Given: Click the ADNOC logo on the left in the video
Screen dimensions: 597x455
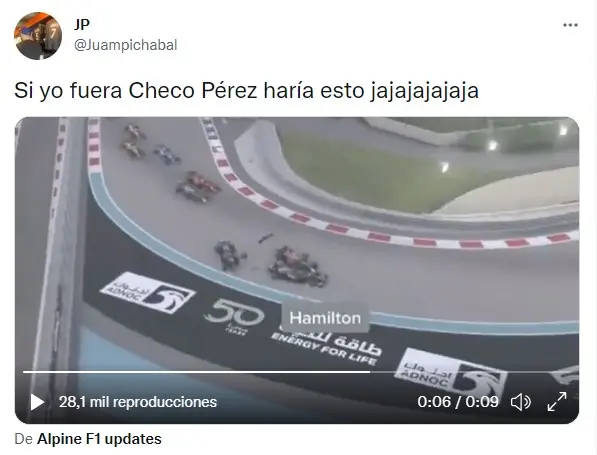Looking at the screenshot, I should [x=148, y=293].
